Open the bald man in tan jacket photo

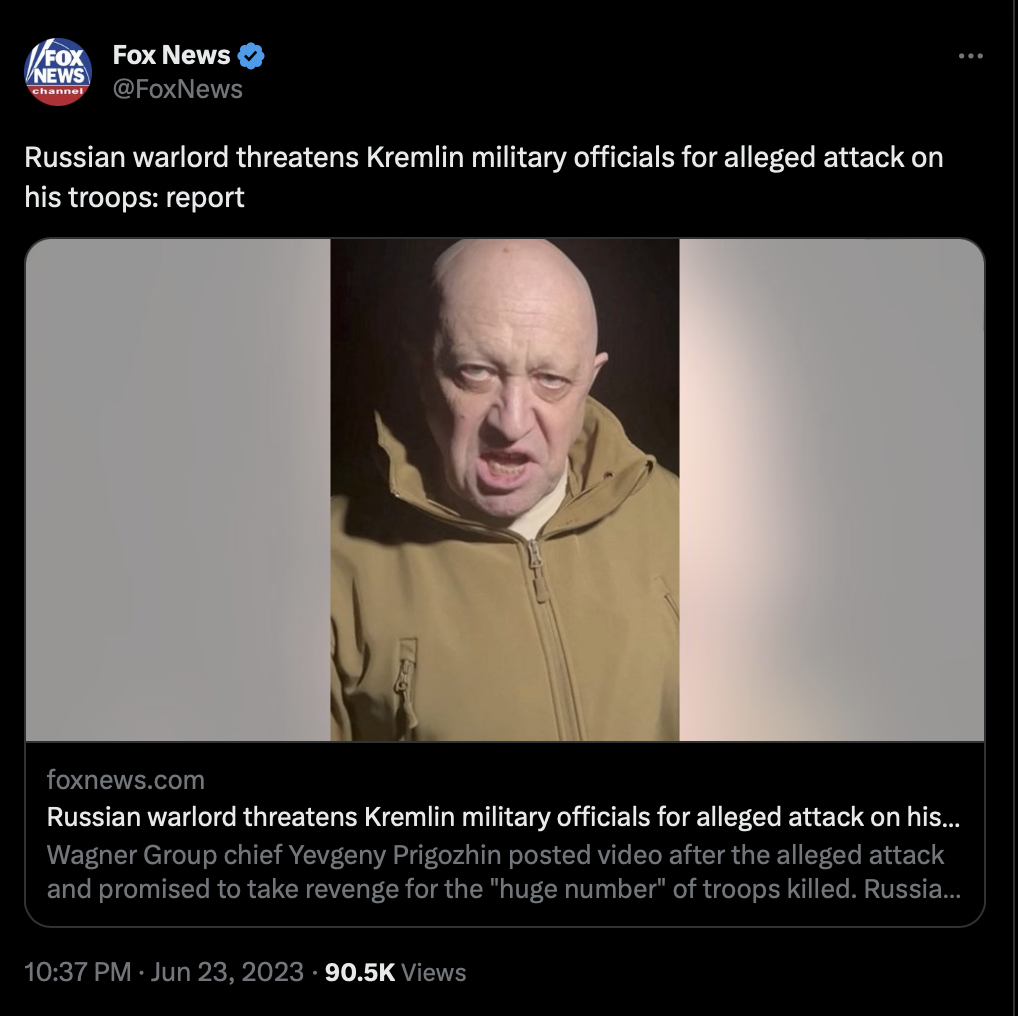pos(504,489)
